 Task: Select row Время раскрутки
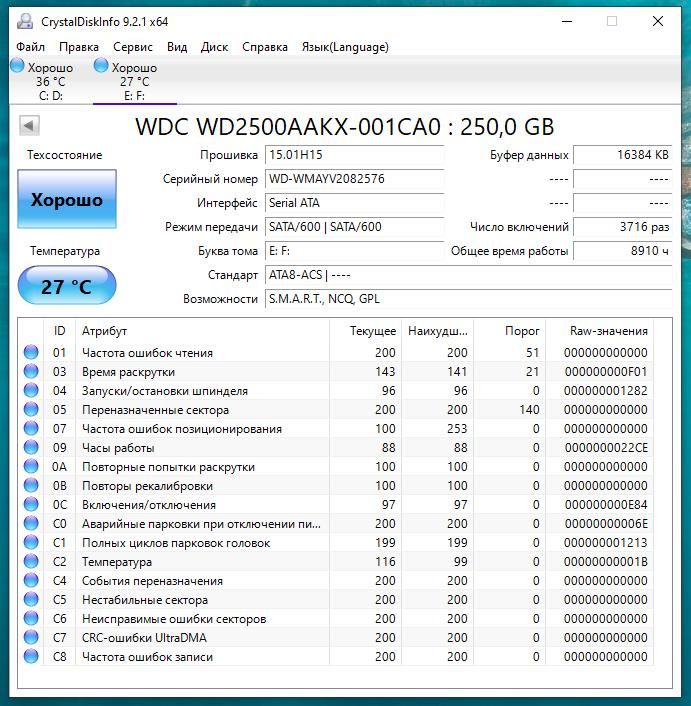point(335,371)
